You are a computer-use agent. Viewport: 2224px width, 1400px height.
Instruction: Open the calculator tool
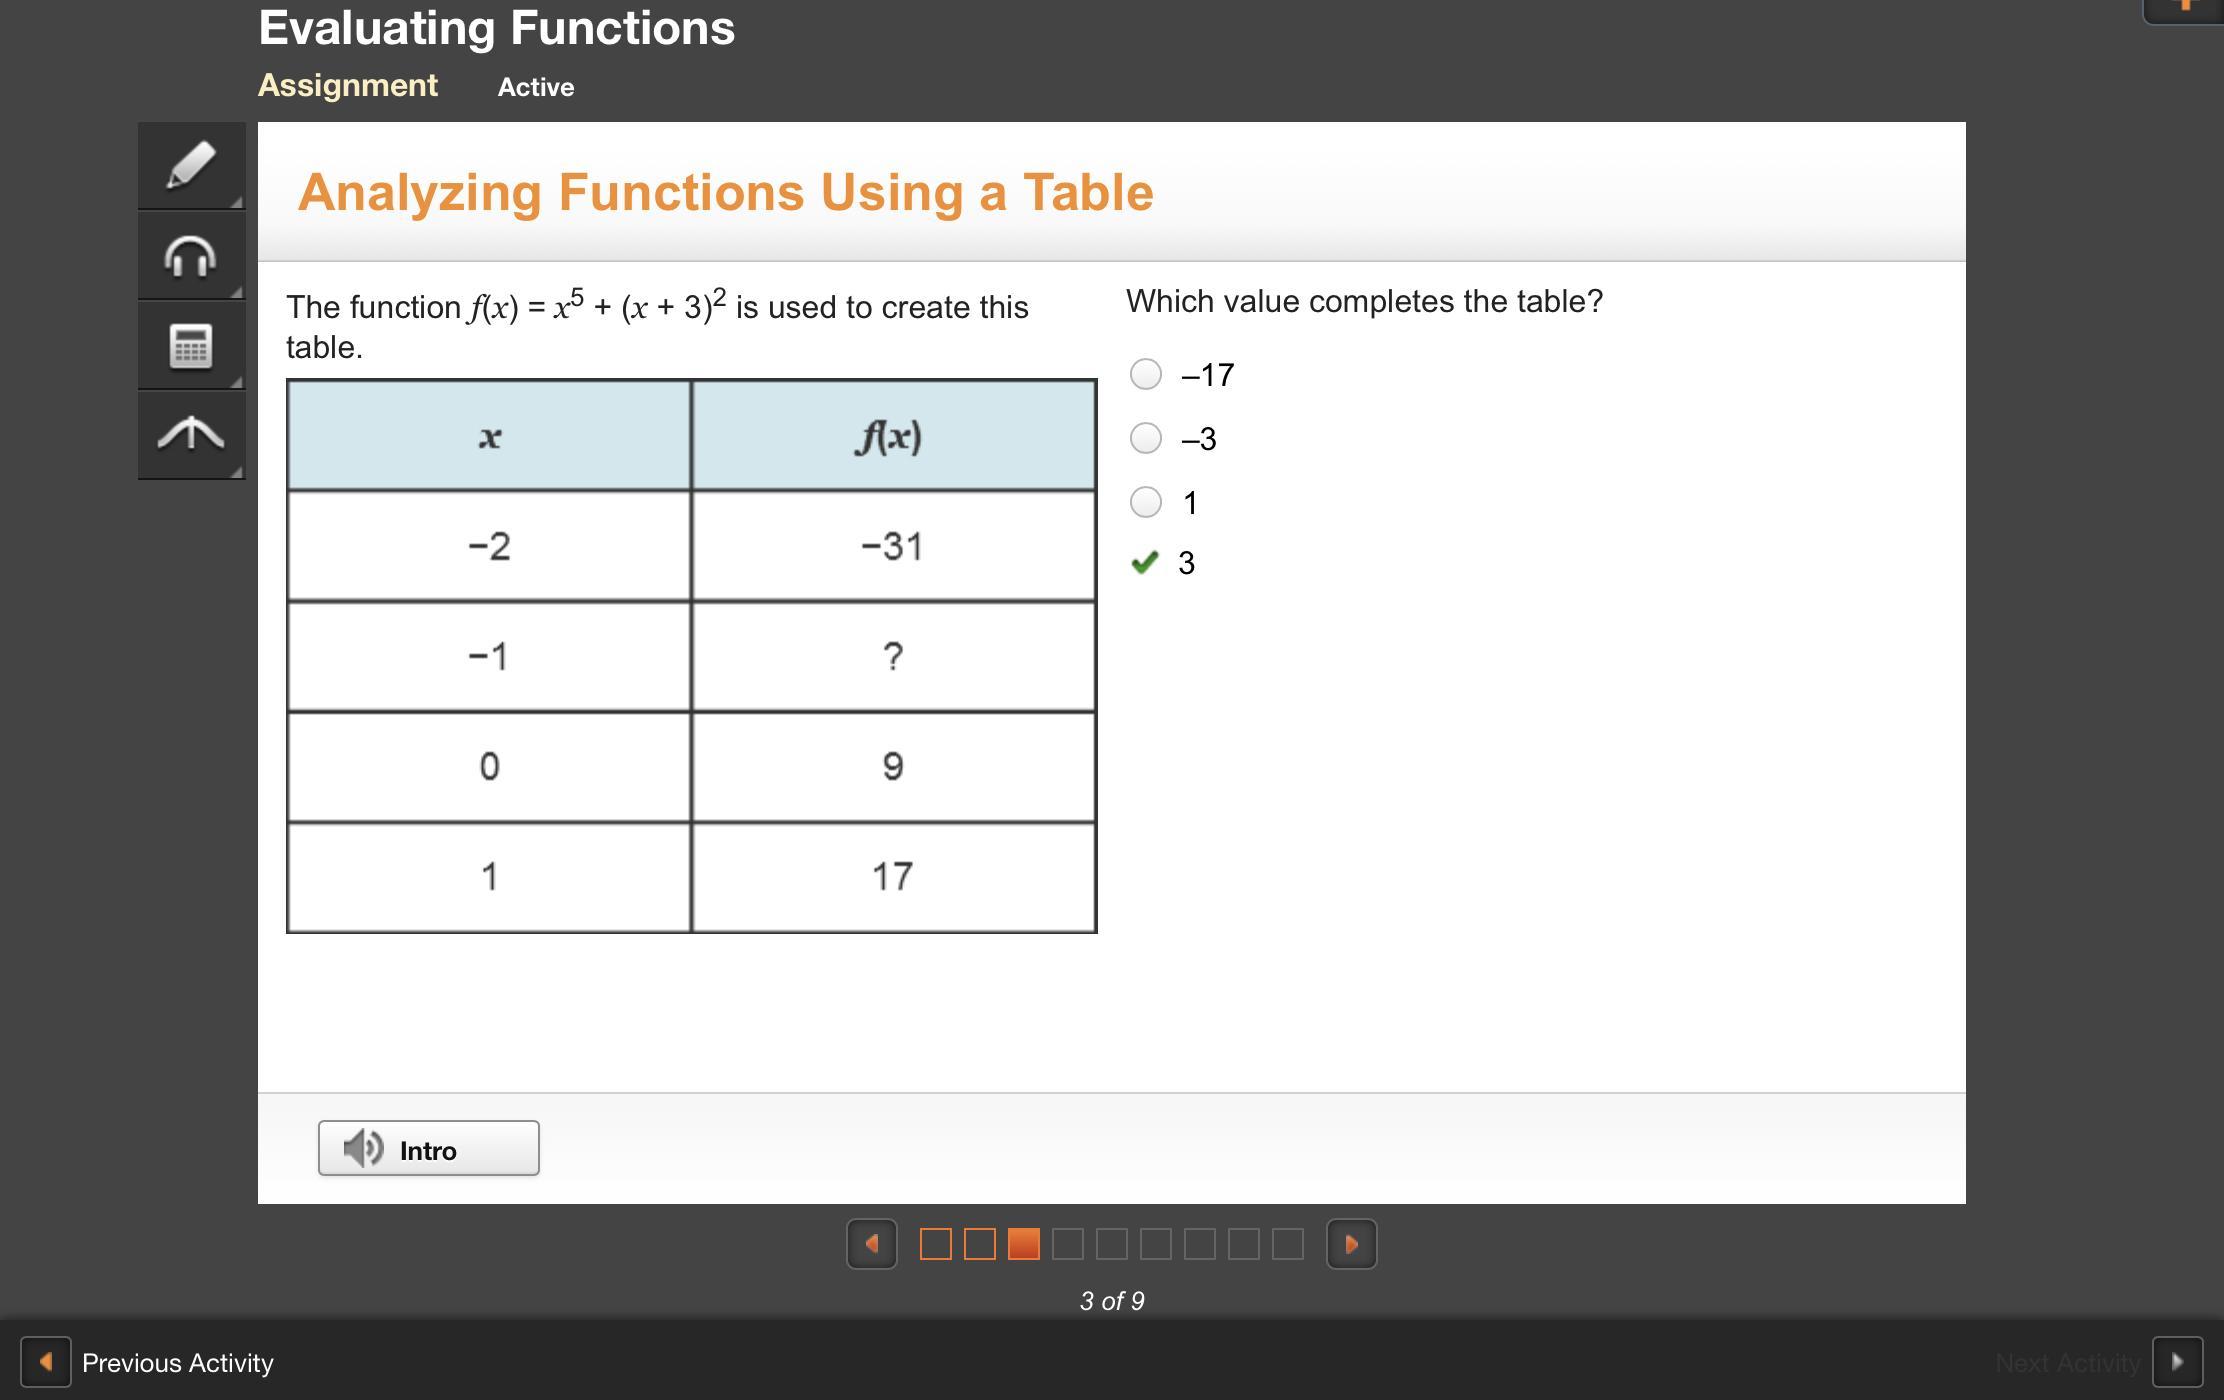[191, 346]
